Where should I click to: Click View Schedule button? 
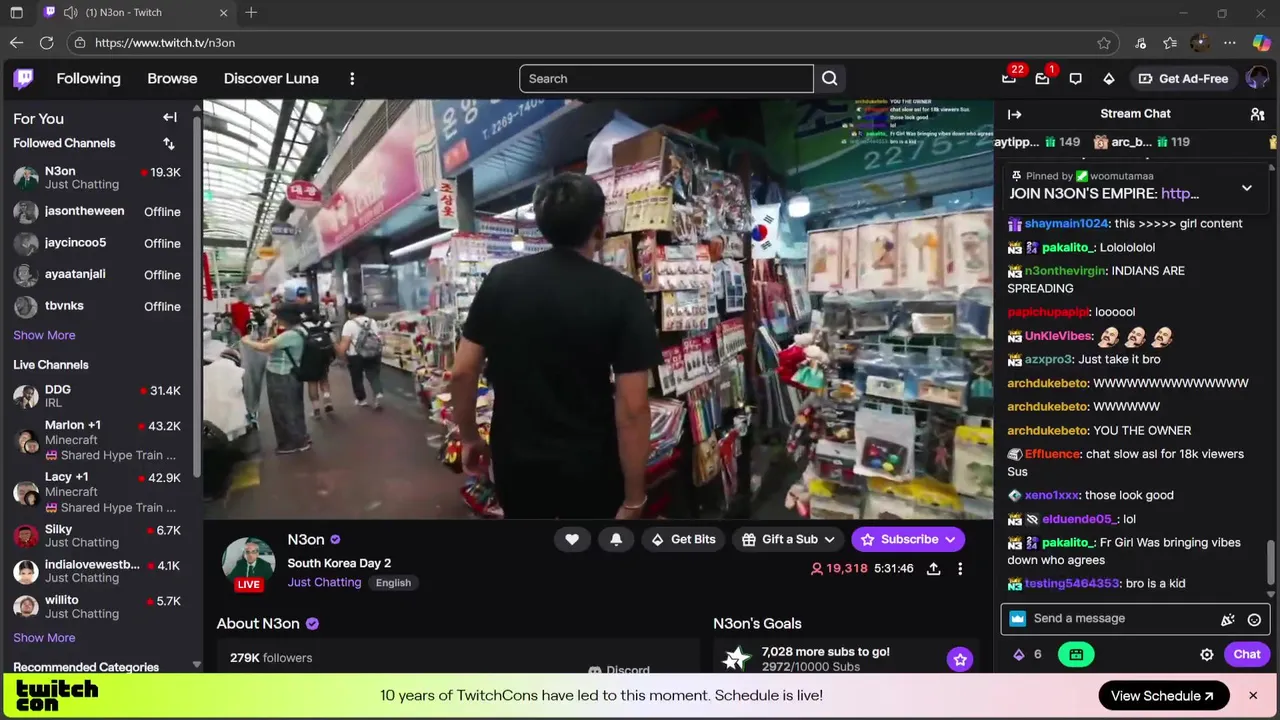(1164, 696)
